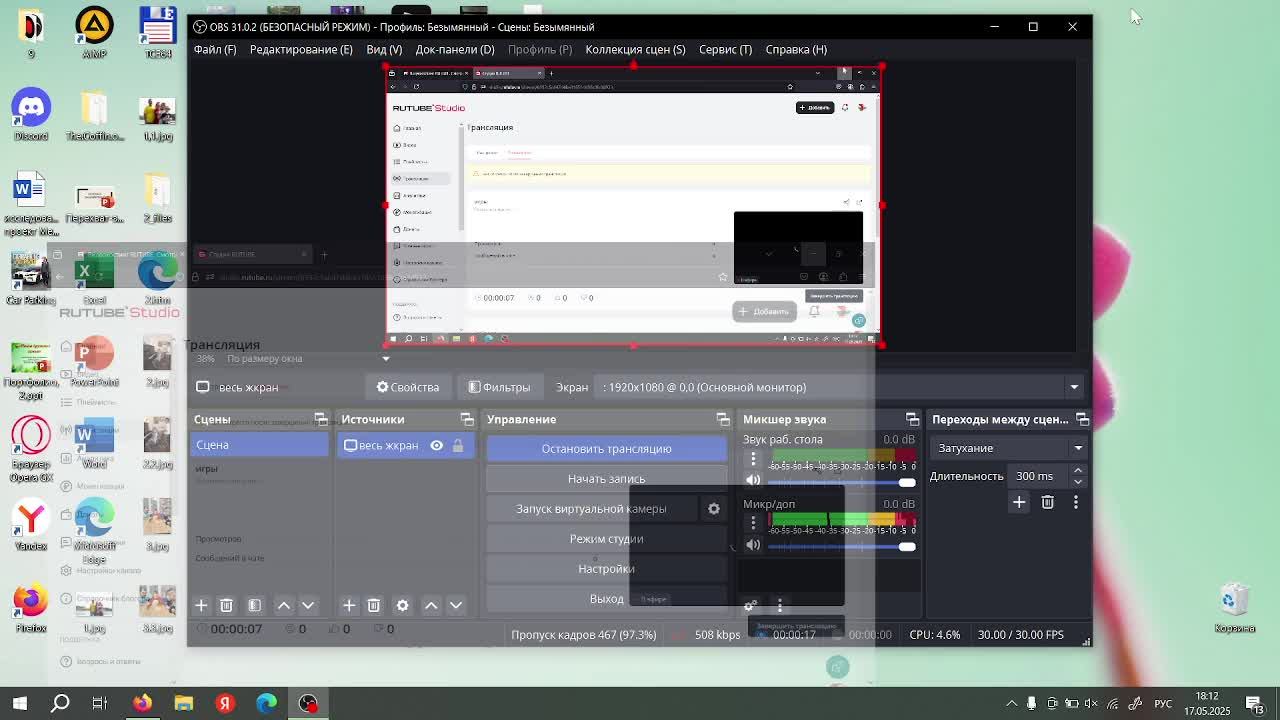Toggle the lock on весь экран source
The width and height of the screenshot is (1280, 720).
458,446
